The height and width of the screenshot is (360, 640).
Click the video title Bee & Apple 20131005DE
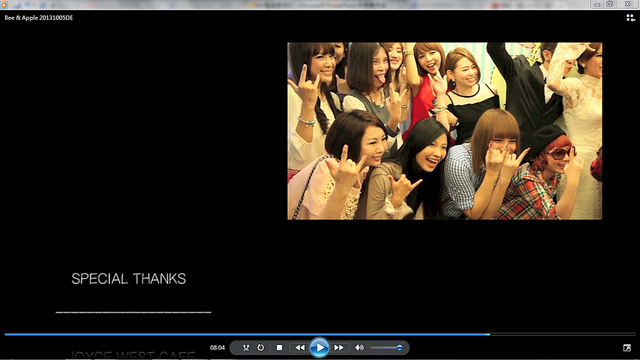pos(39,18)
